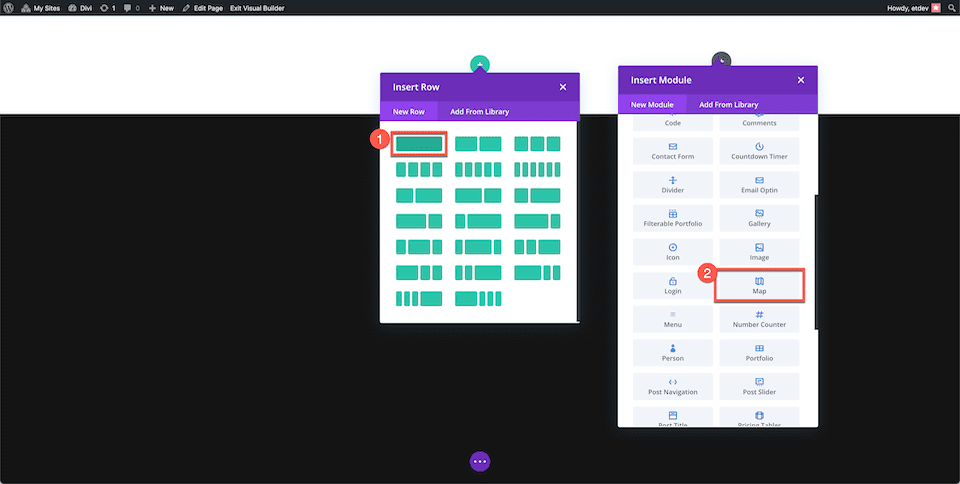This screenshot has height=484, width=960.
Task: Click the green add row plus button
Action: pos(480,64)
